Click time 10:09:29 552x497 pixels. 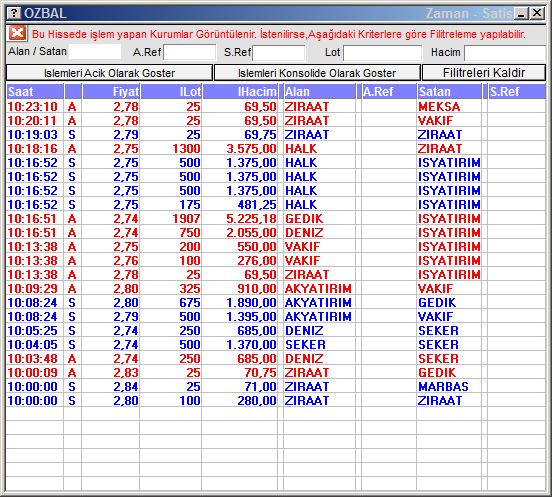(32, 289)
